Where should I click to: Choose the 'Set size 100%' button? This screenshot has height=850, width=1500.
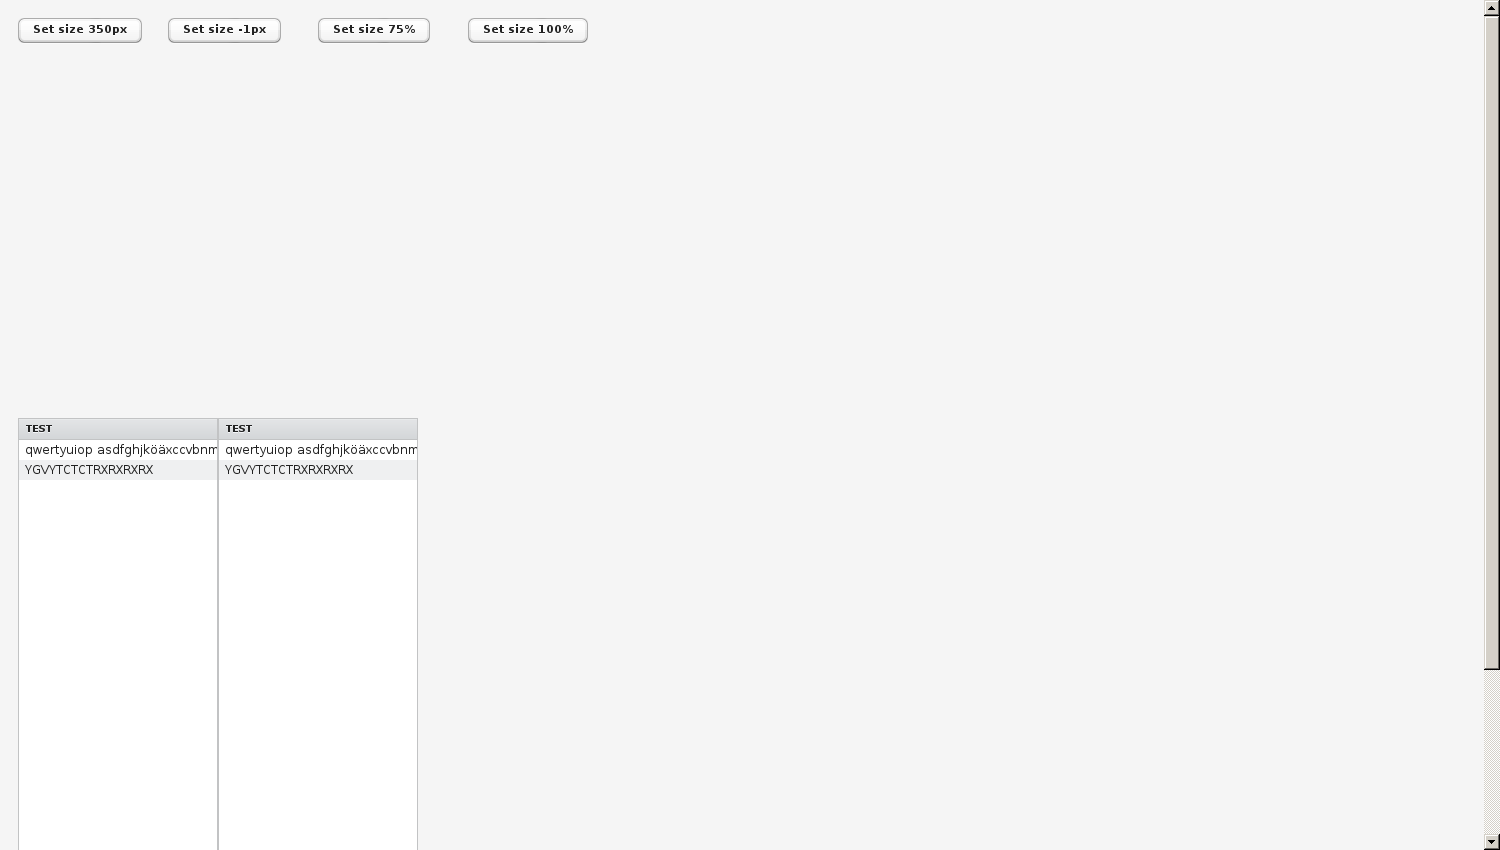pos(528,30)
